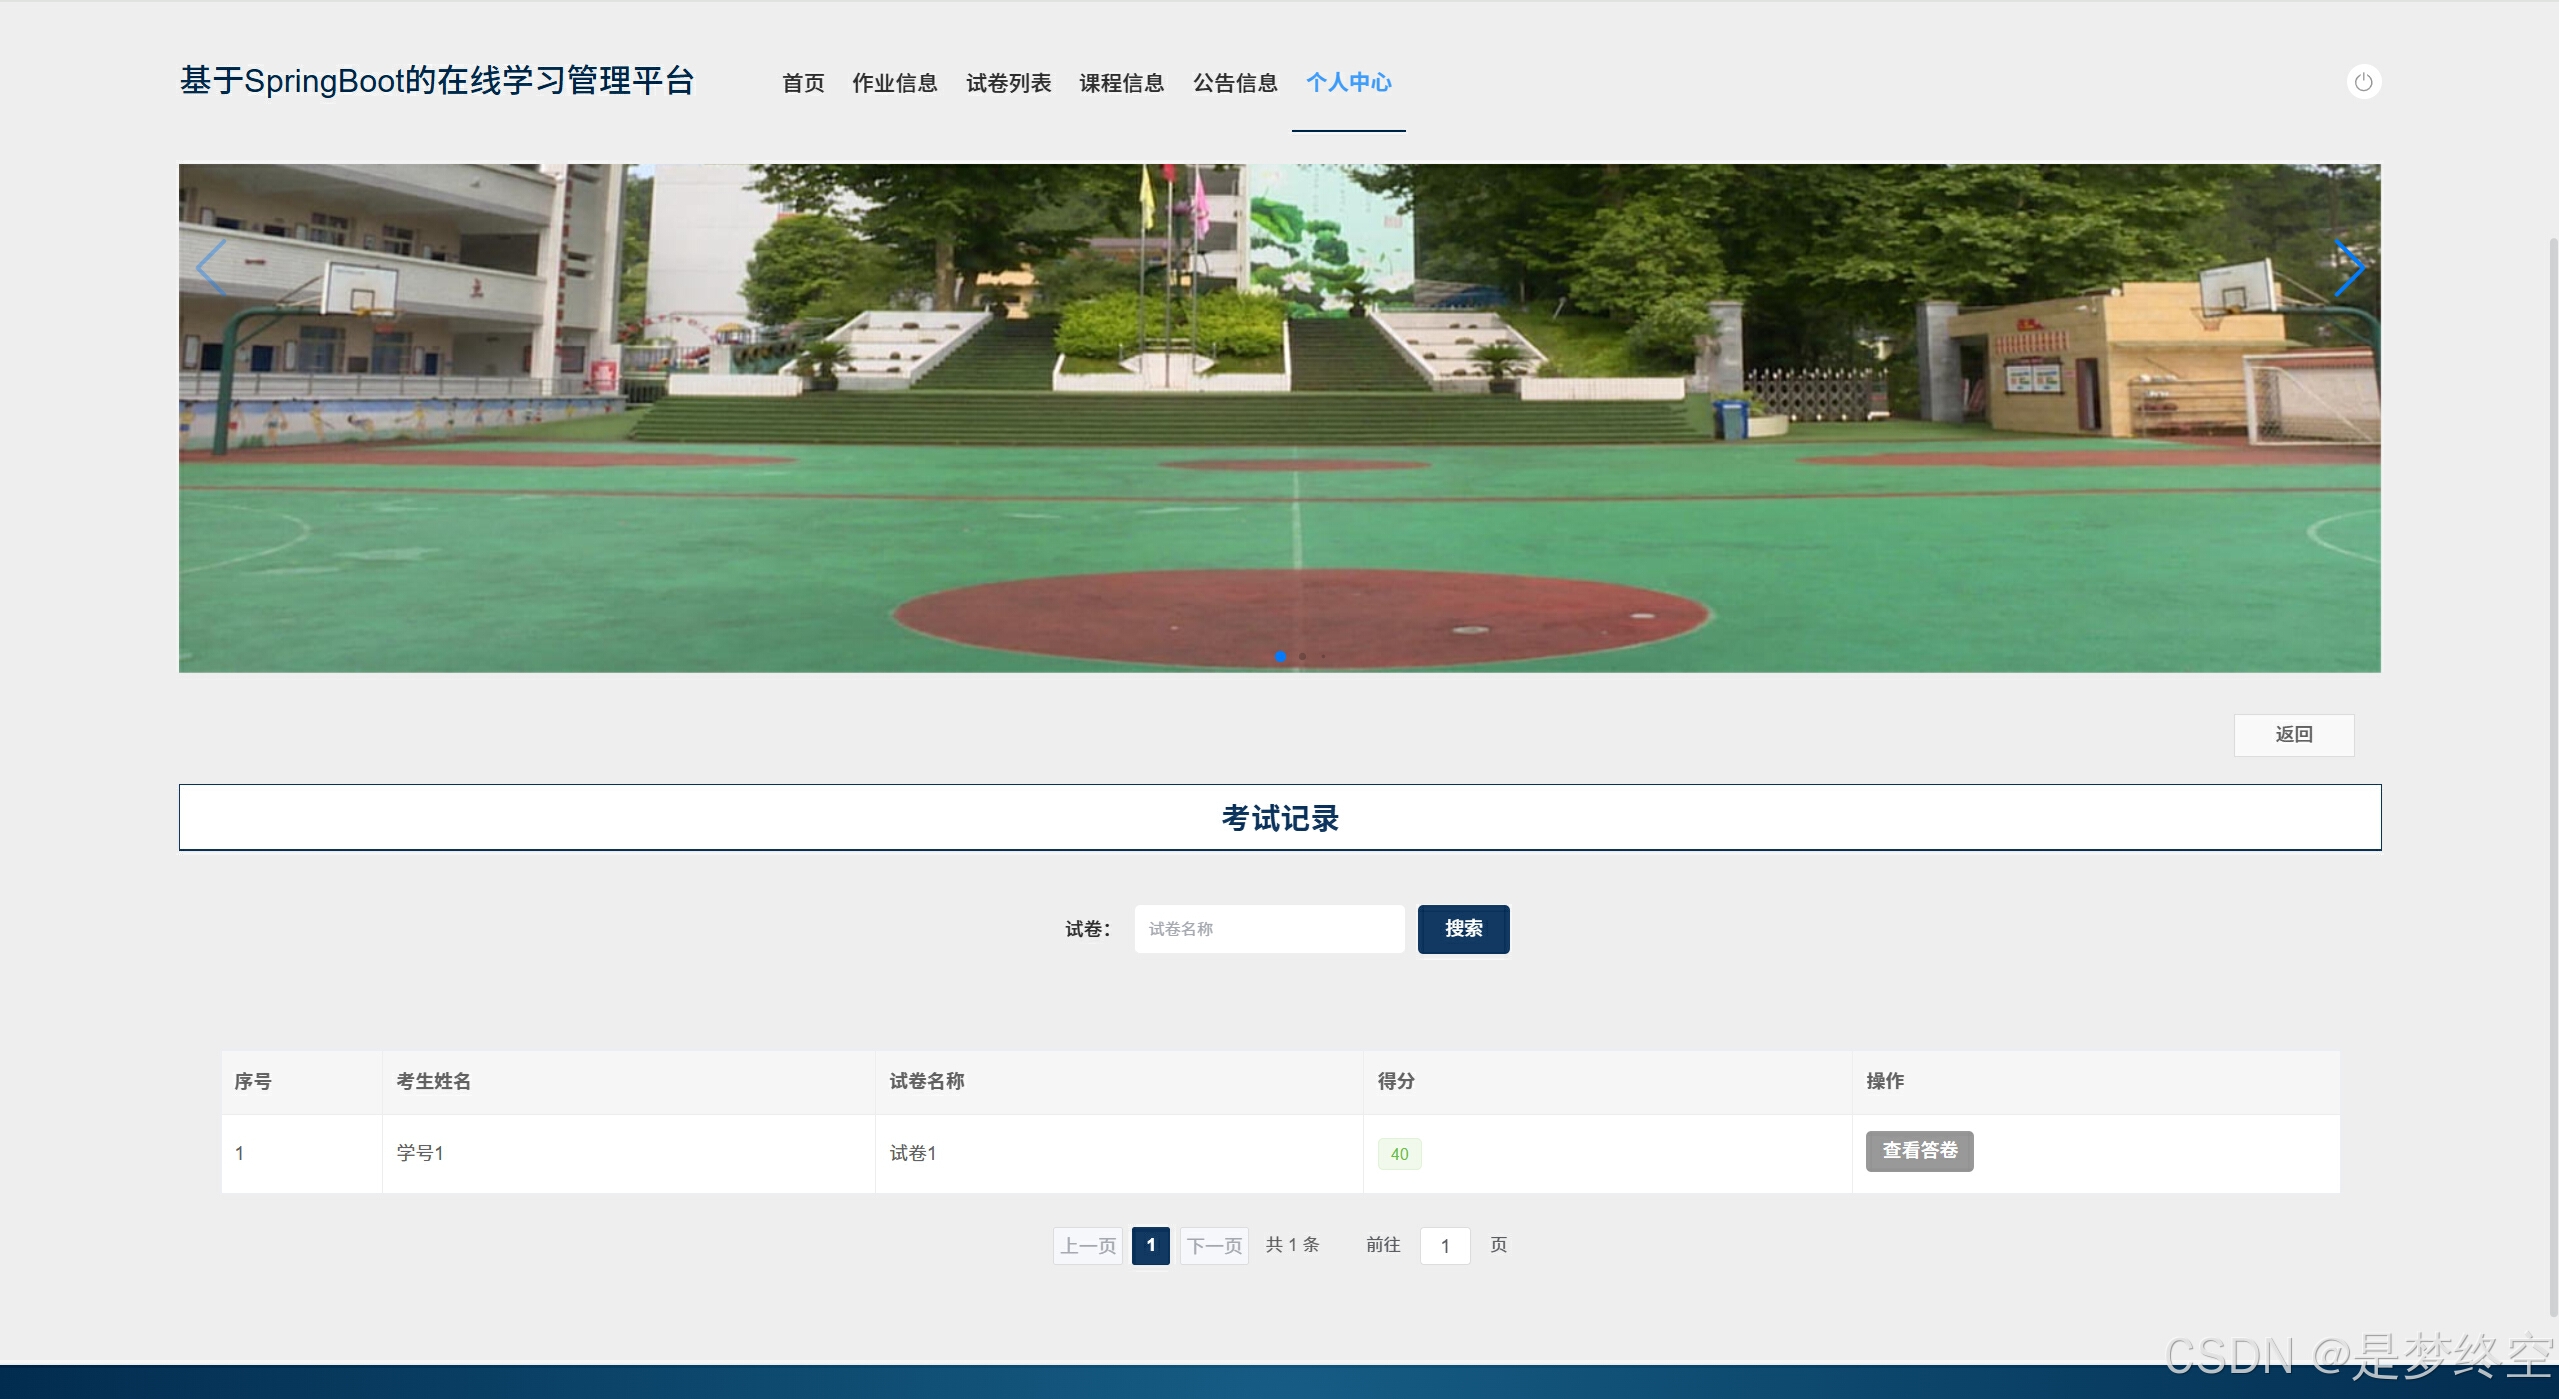The height and width of the screenshot is (1399, 2559).
Task: Click the 下一页 pagination button
Action: click(x=1214, y=1246)
